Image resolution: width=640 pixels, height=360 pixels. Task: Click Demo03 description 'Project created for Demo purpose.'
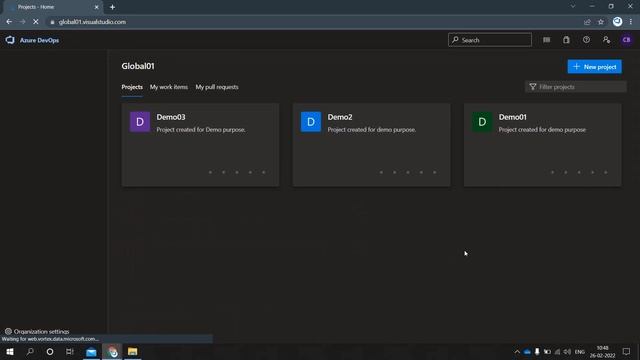[201, 130]
